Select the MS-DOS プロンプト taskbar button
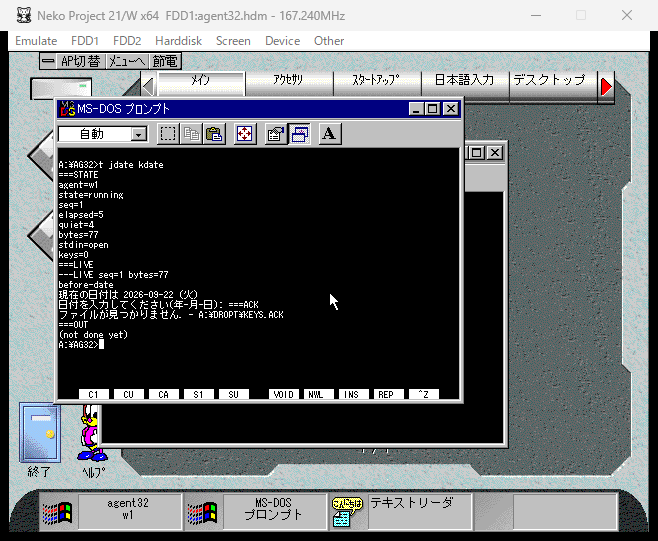 coord(274,512)
